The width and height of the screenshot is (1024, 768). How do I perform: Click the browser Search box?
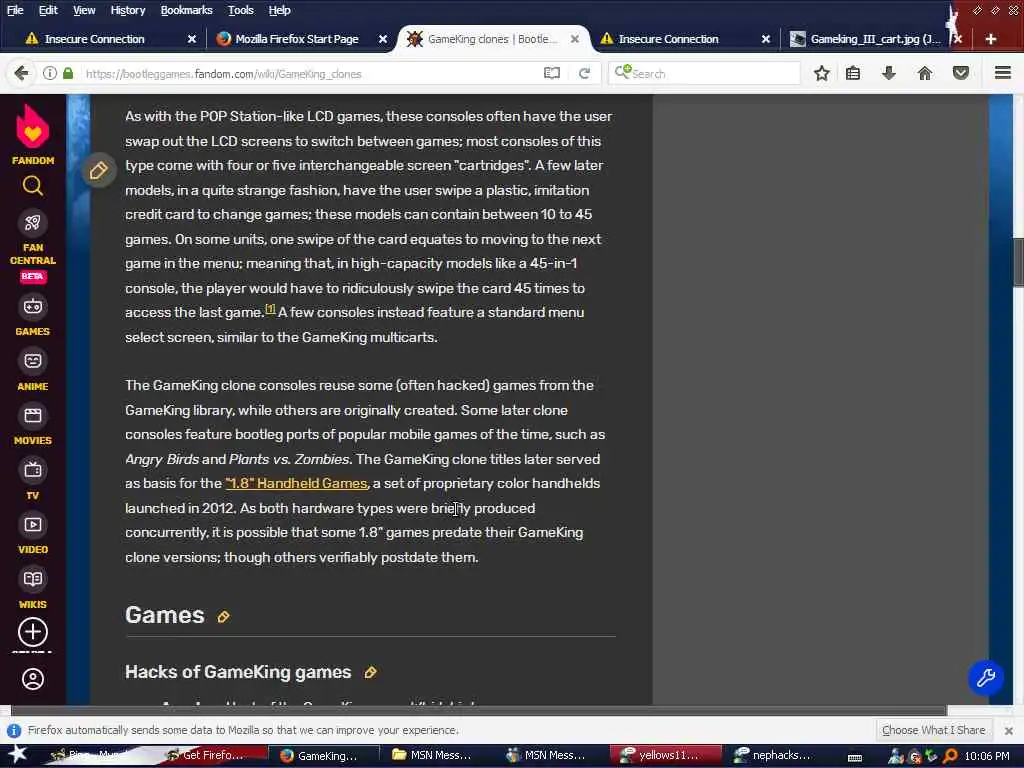coord(705,74)
